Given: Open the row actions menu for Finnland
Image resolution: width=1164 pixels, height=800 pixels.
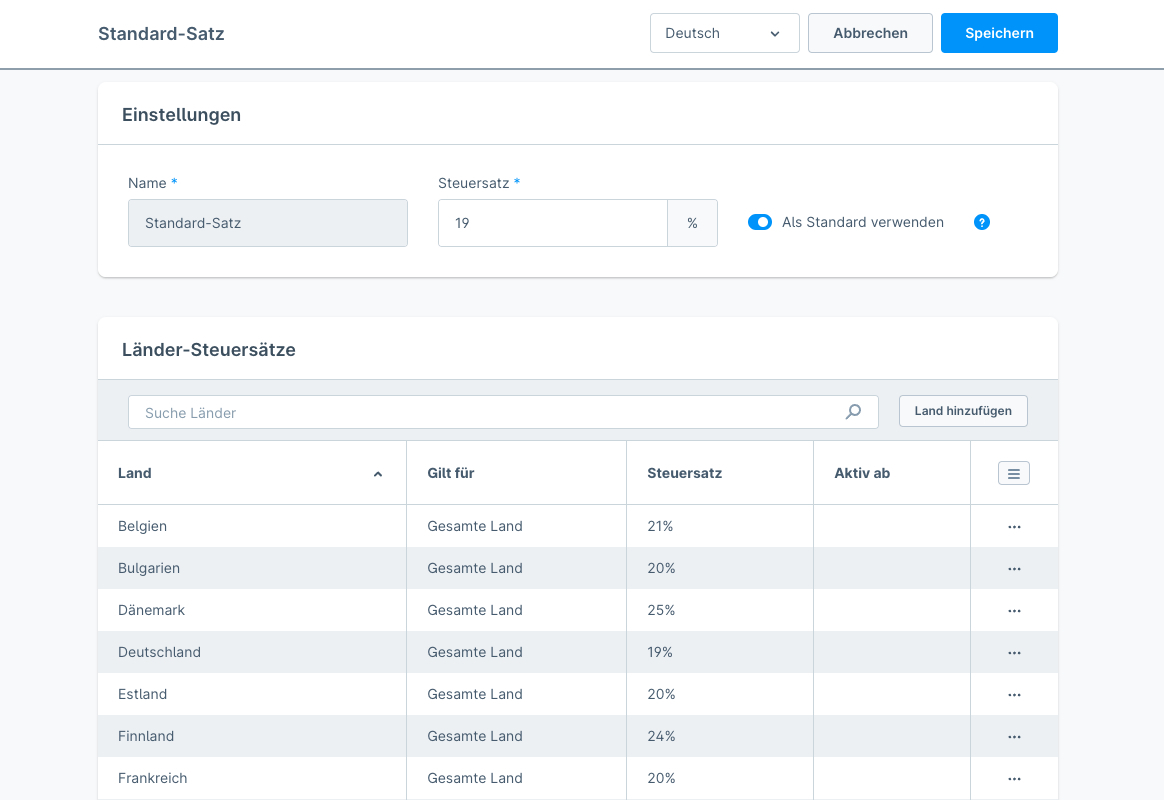Looking at the screenshot, I should pyautogui.click(x=1014, y=736).
